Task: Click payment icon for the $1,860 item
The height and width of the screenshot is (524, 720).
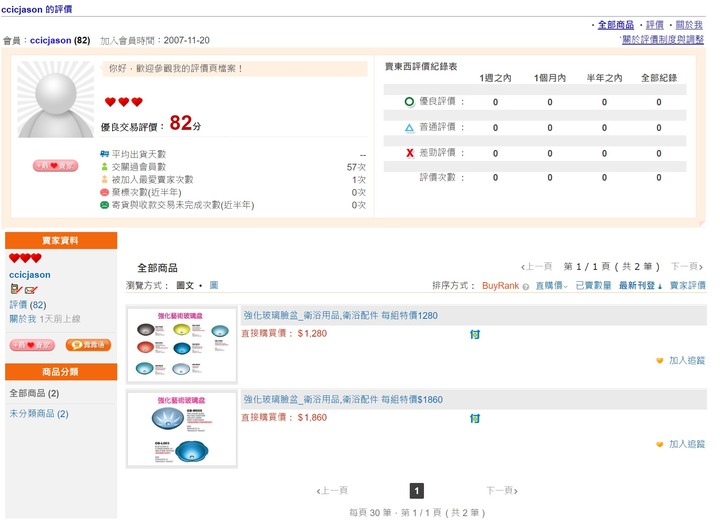Action: click(475, 418)
